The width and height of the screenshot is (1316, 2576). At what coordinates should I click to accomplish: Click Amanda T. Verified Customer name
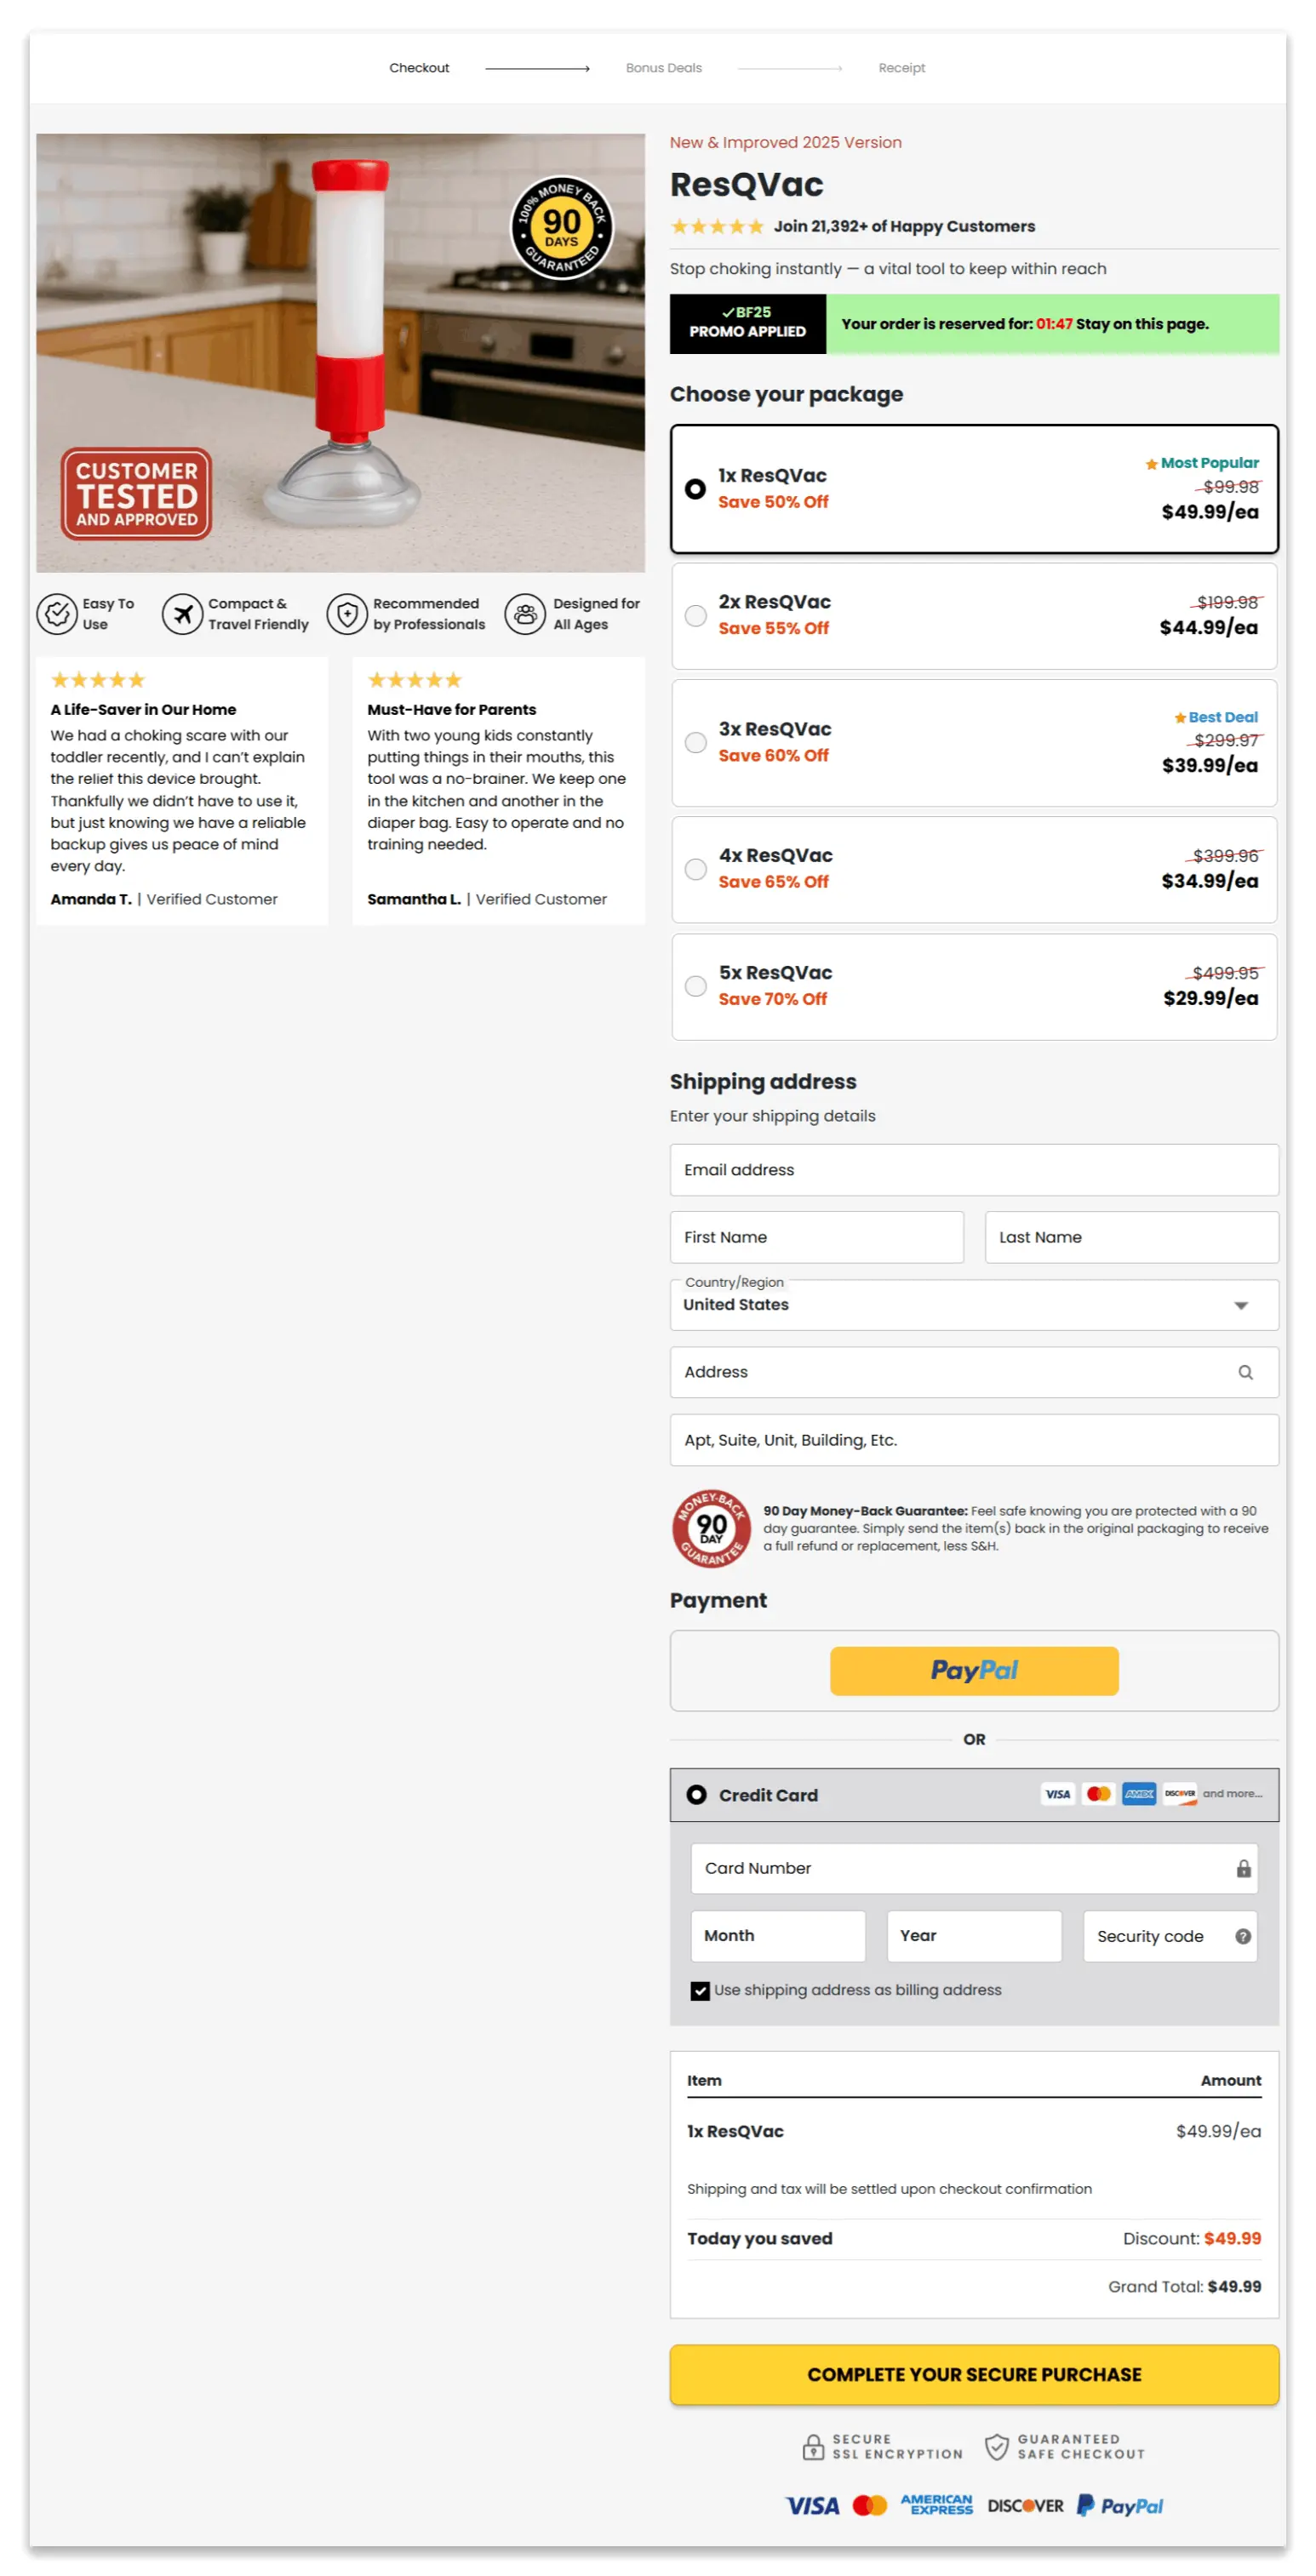164,899
